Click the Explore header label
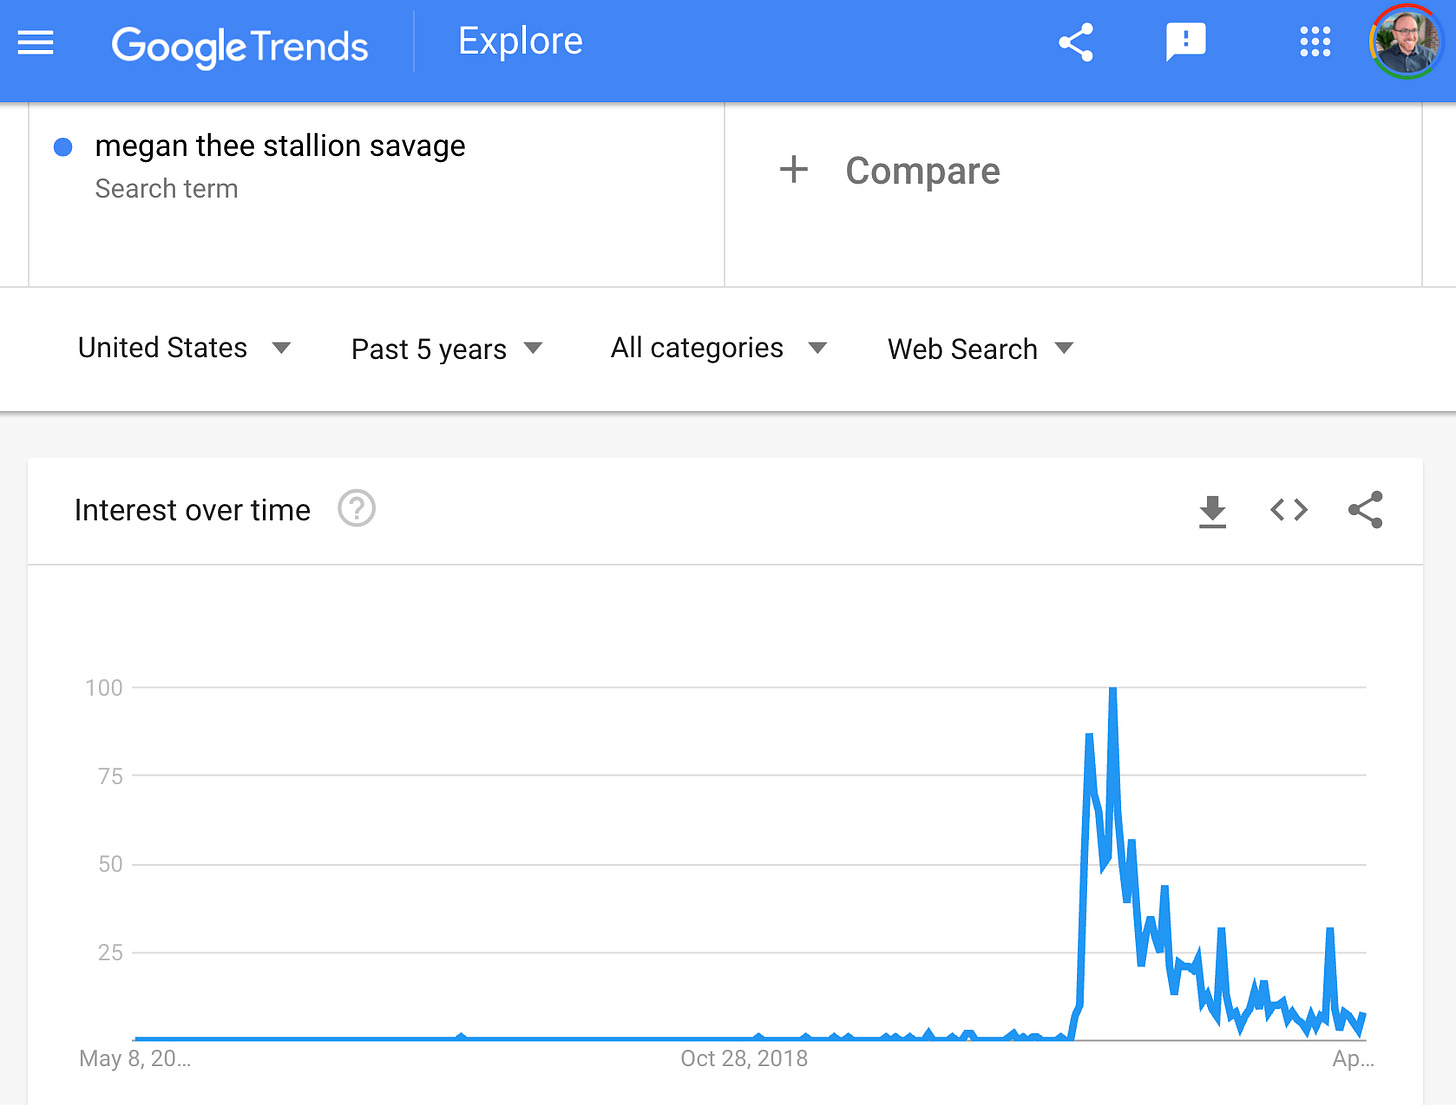 520,41
